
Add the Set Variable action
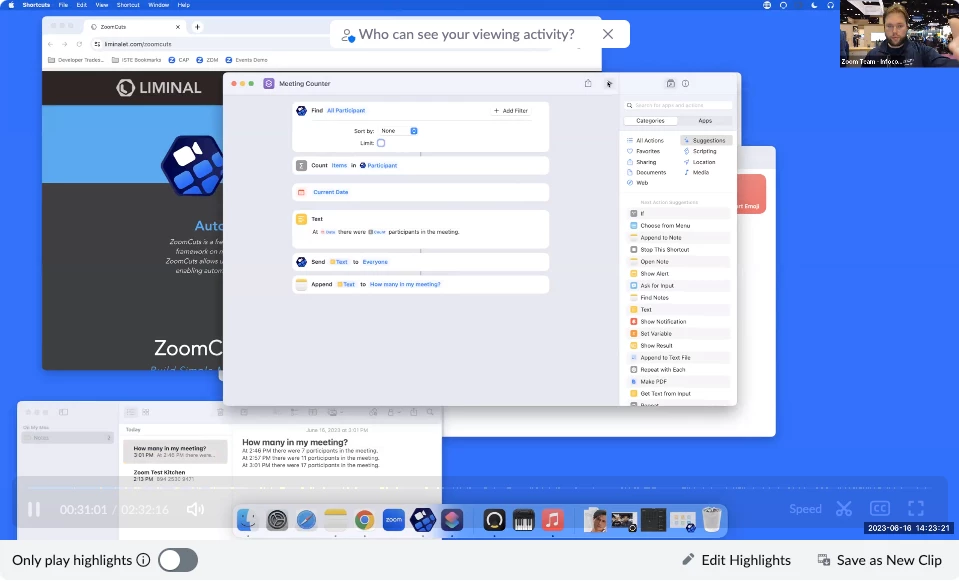[x=679, y=334]
